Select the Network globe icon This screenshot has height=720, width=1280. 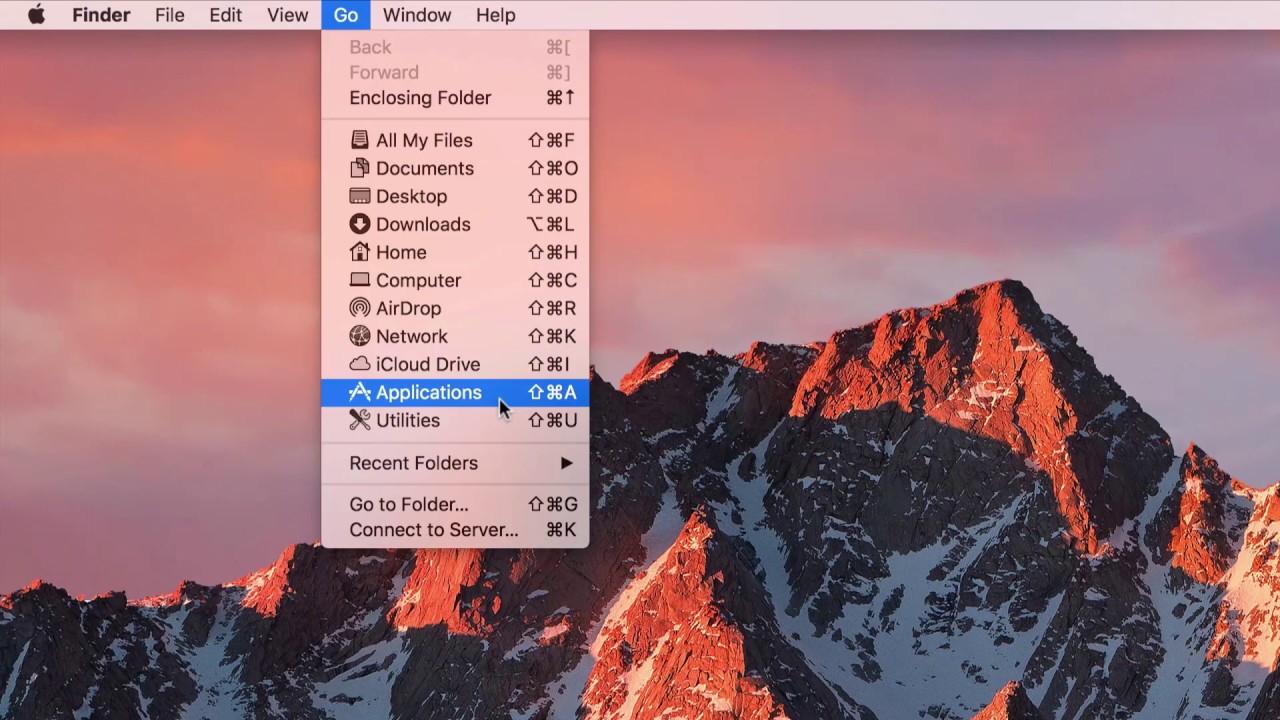(359, 336)
